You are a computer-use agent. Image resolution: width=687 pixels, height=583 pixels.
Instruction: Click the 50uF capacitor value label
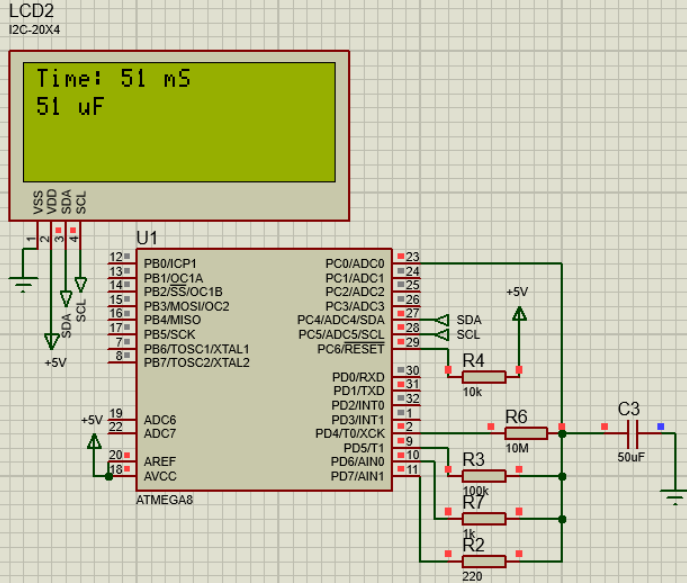point(631,457)
